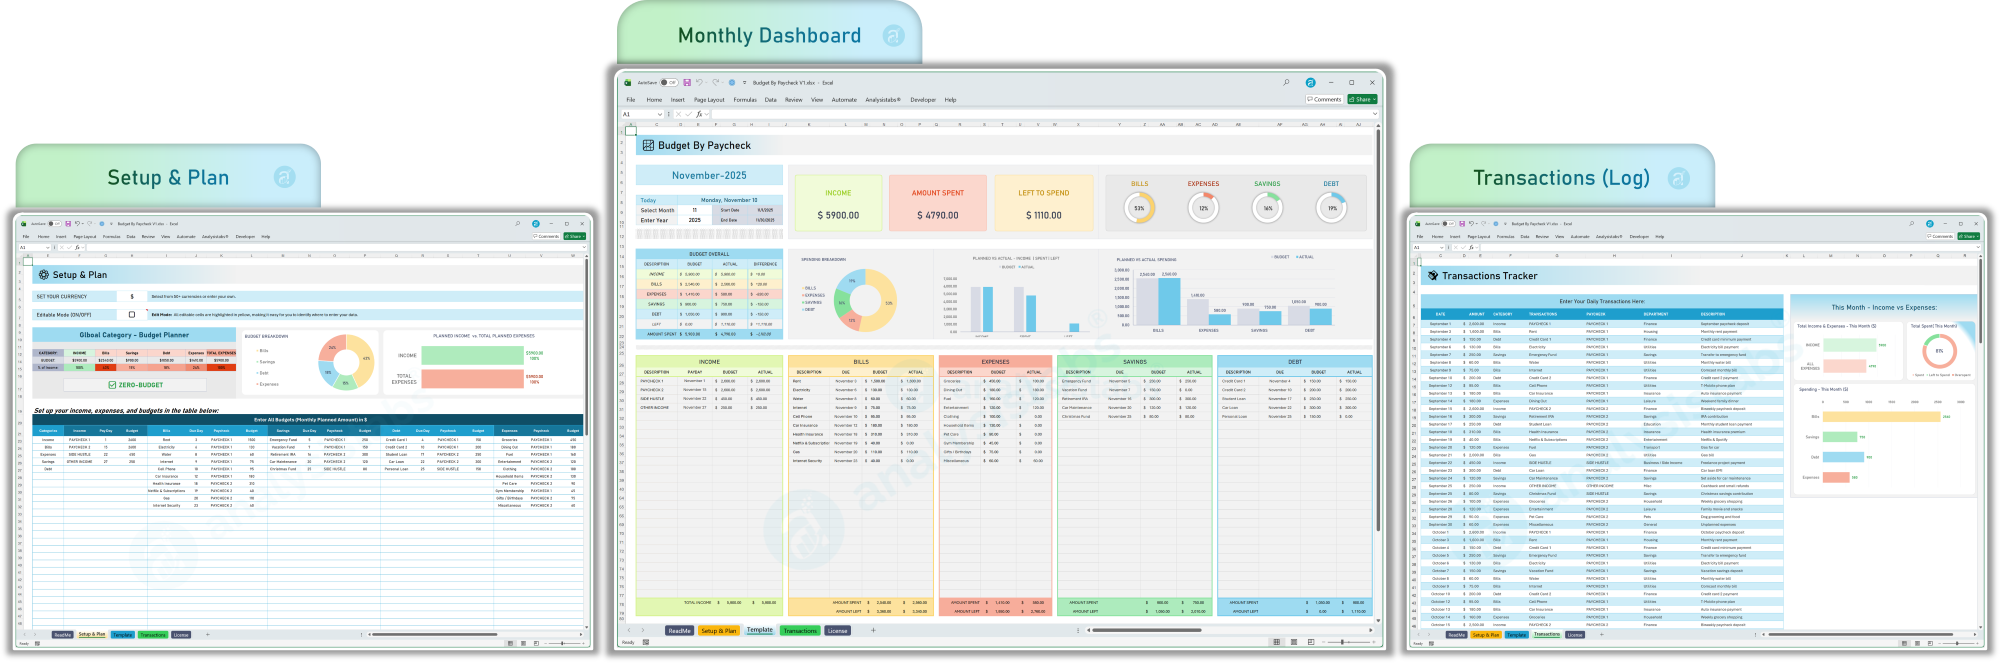Open Formulas ribbon tab in dashboard window
Image resolution: width=2000 pixels, height=663 pixels.
coord(745,100)
